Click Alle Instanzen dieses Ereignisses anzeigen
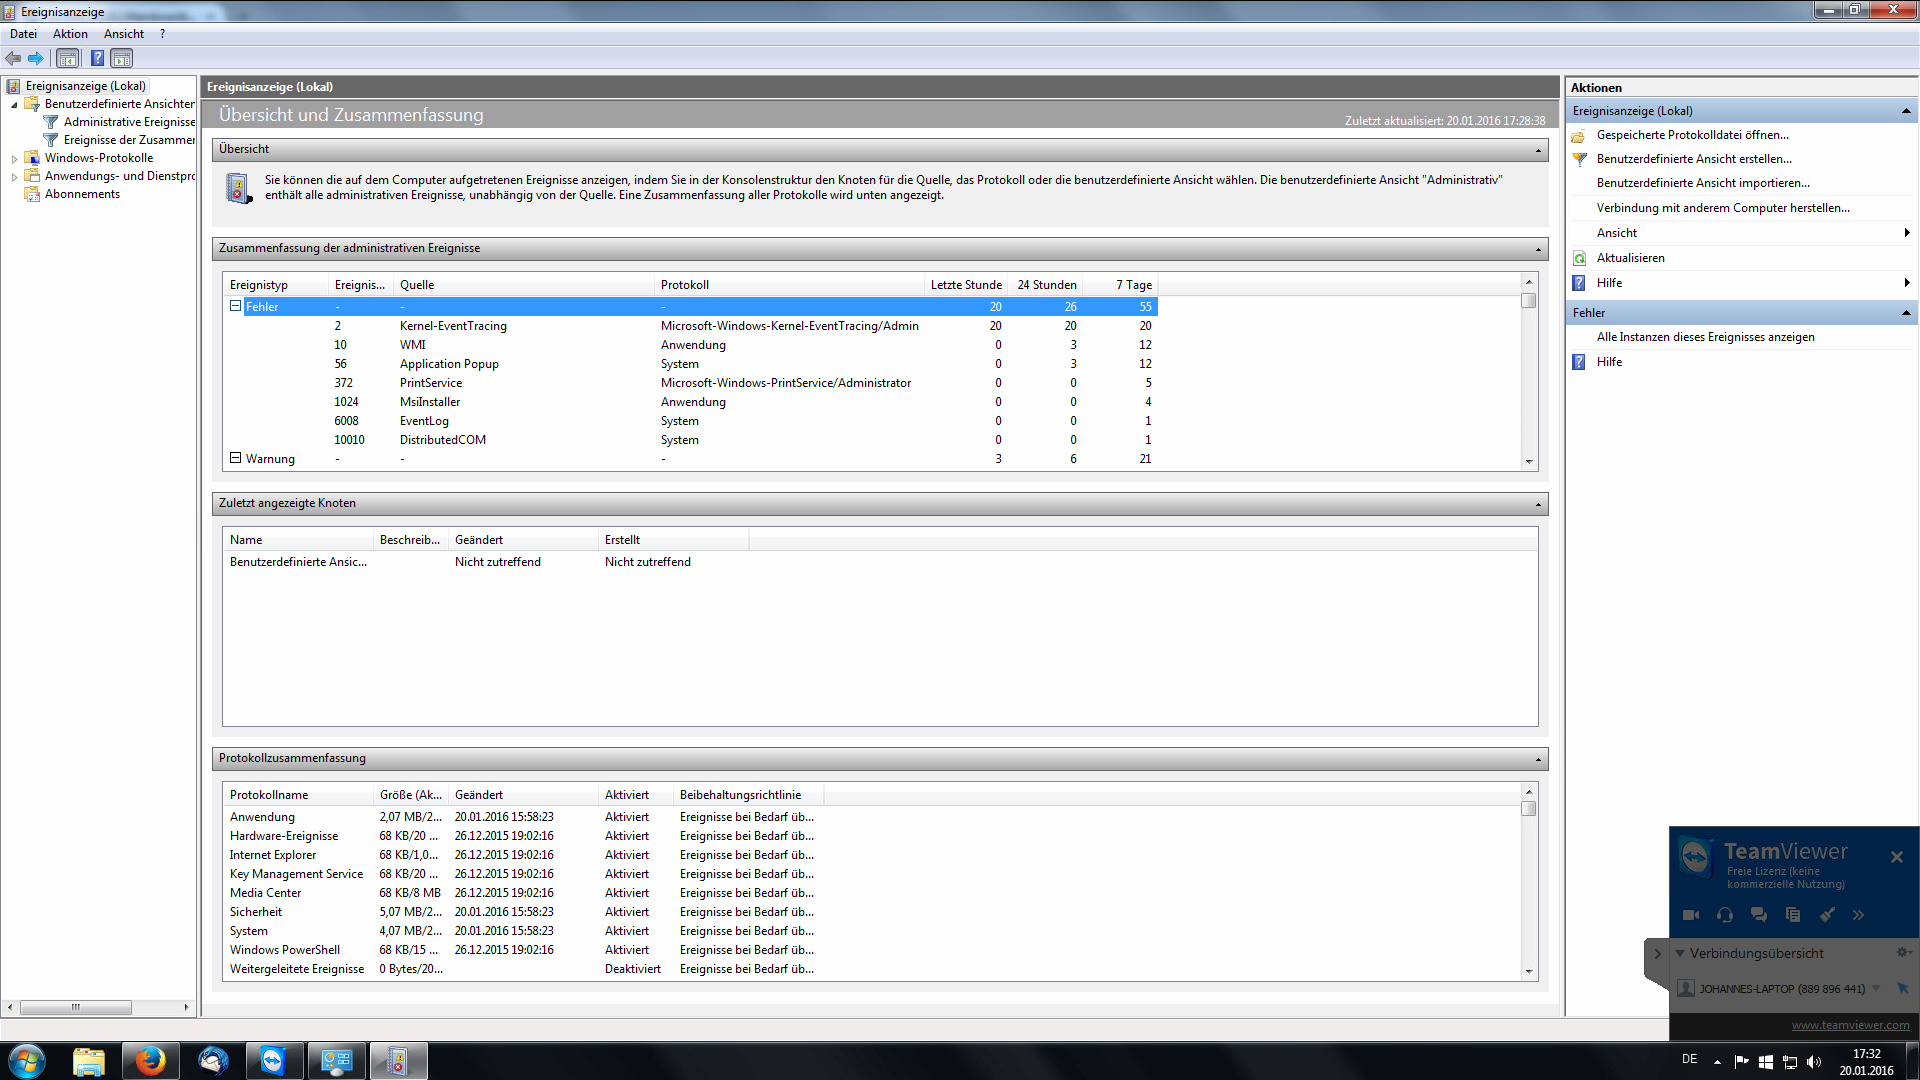 1705,337
